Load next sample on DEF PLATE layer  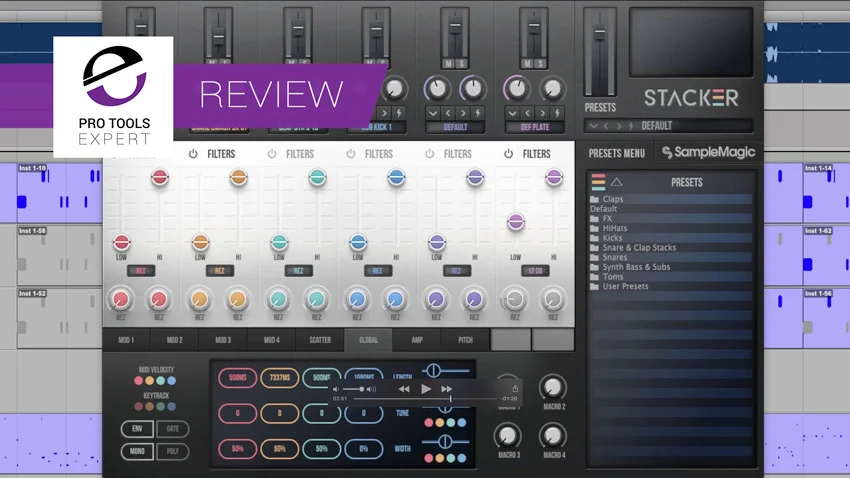[x=543, y=113]
